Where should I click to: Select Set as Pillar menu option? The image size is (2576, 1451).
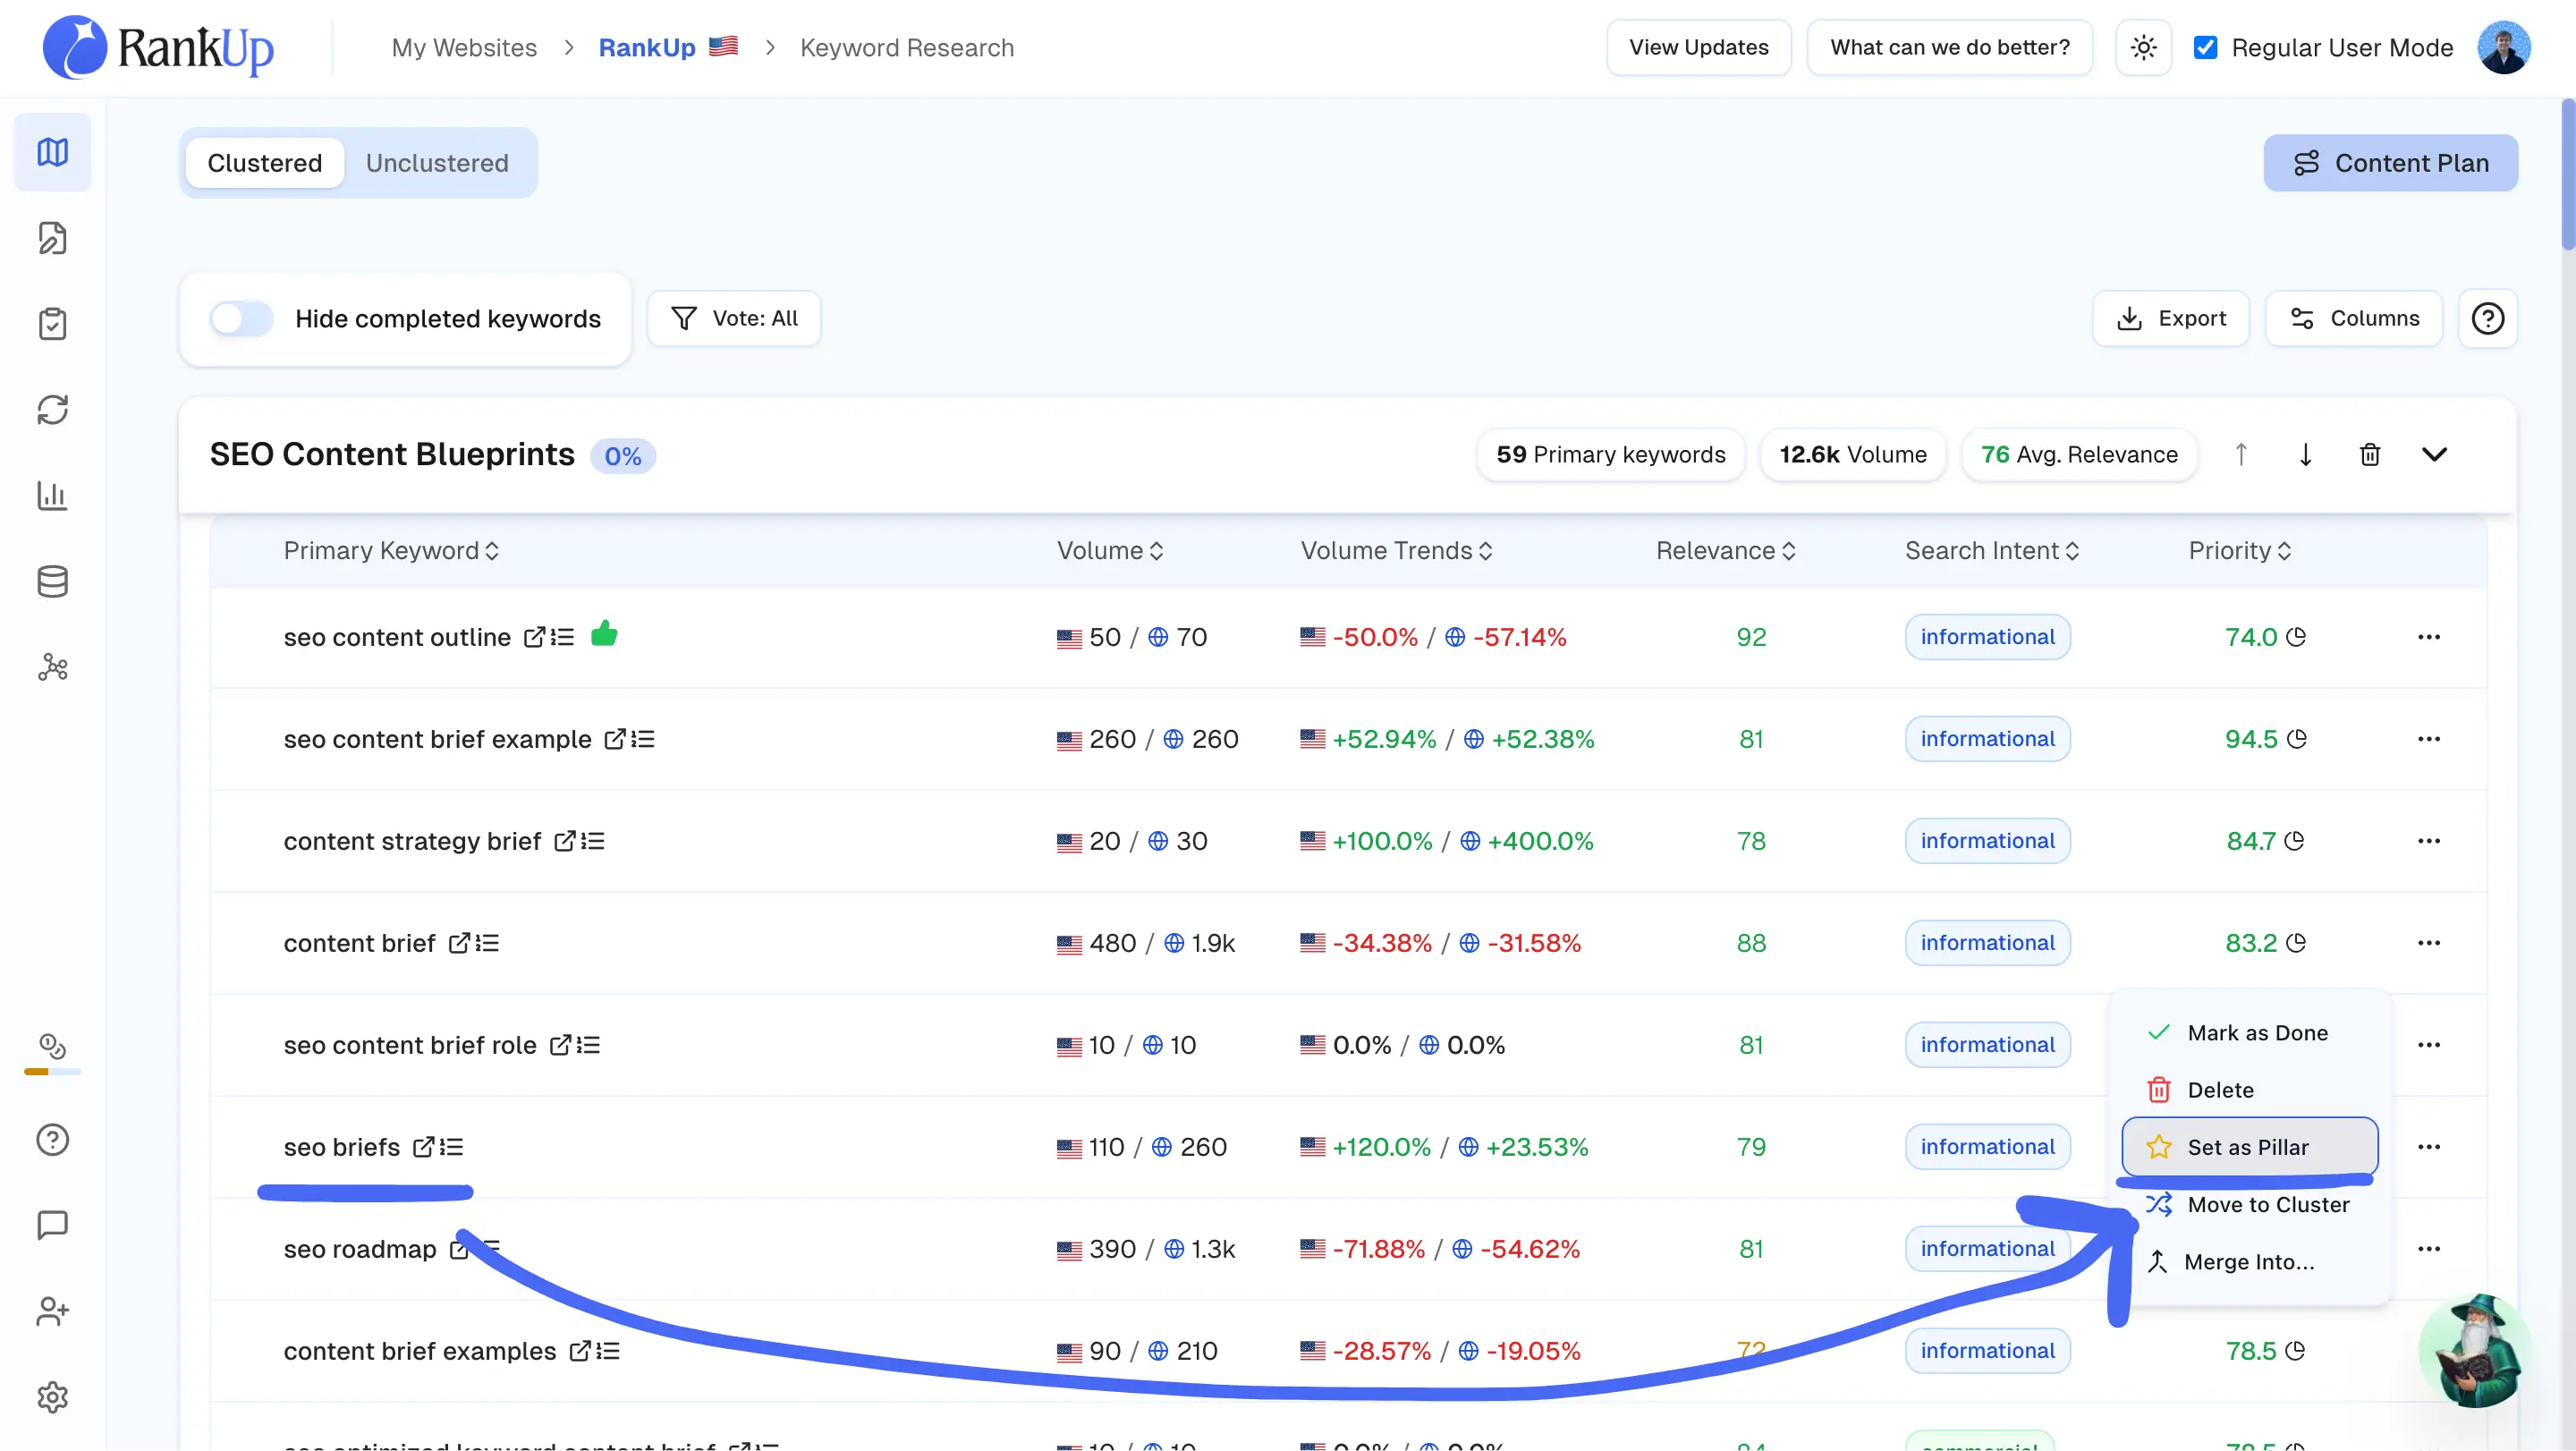pos(2248,1147)
